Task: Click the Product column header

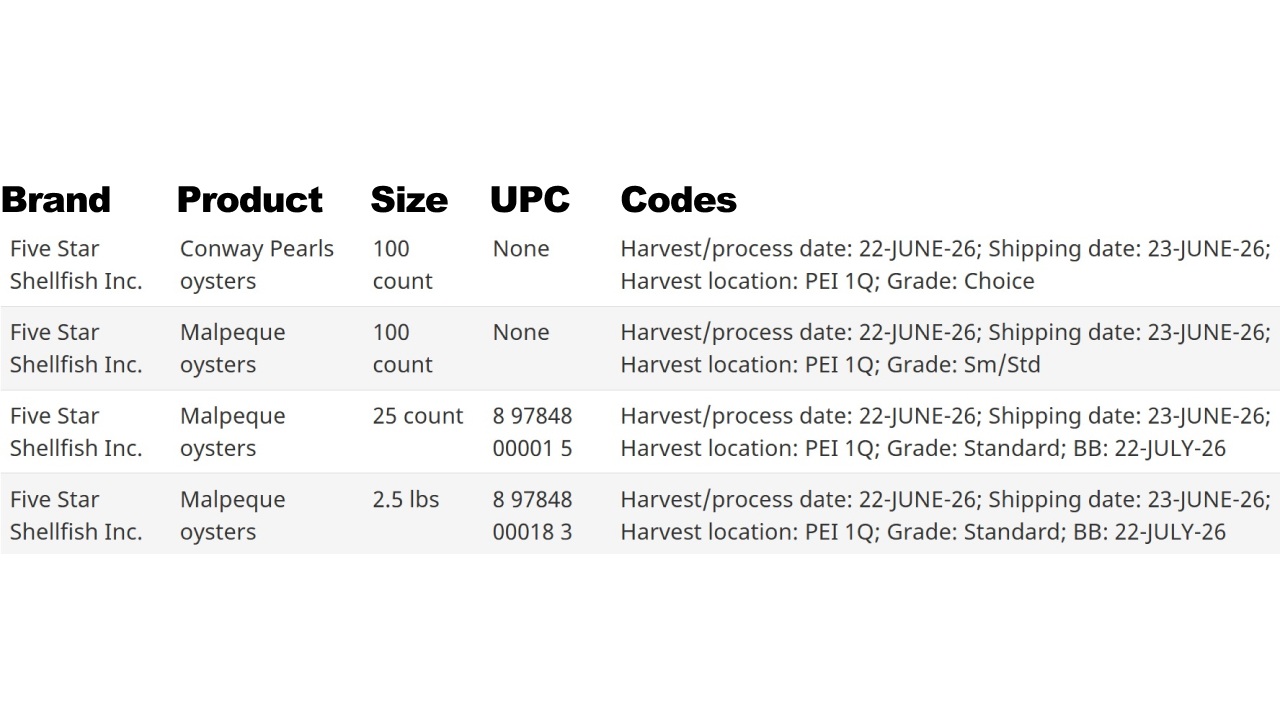Action: [250, 200]
